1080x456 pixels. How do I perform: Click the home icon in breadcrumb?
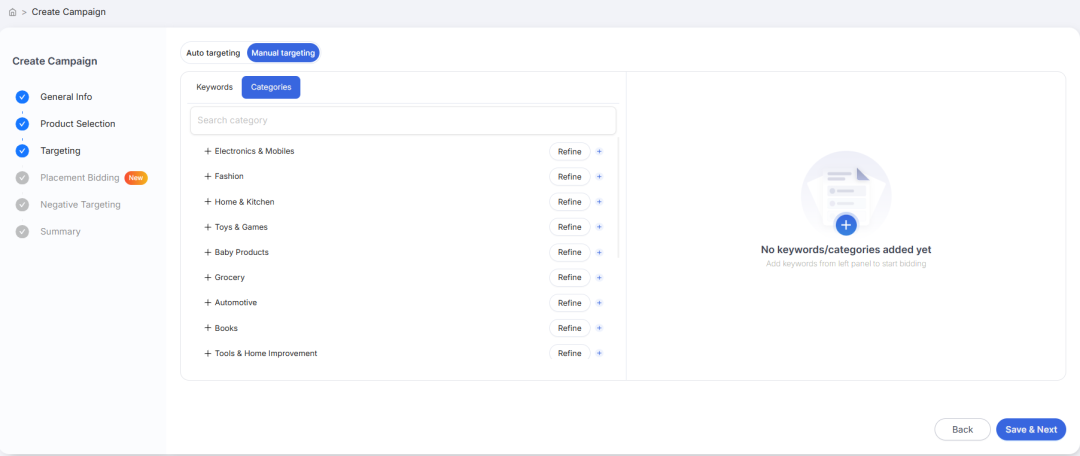click(12, 12)
